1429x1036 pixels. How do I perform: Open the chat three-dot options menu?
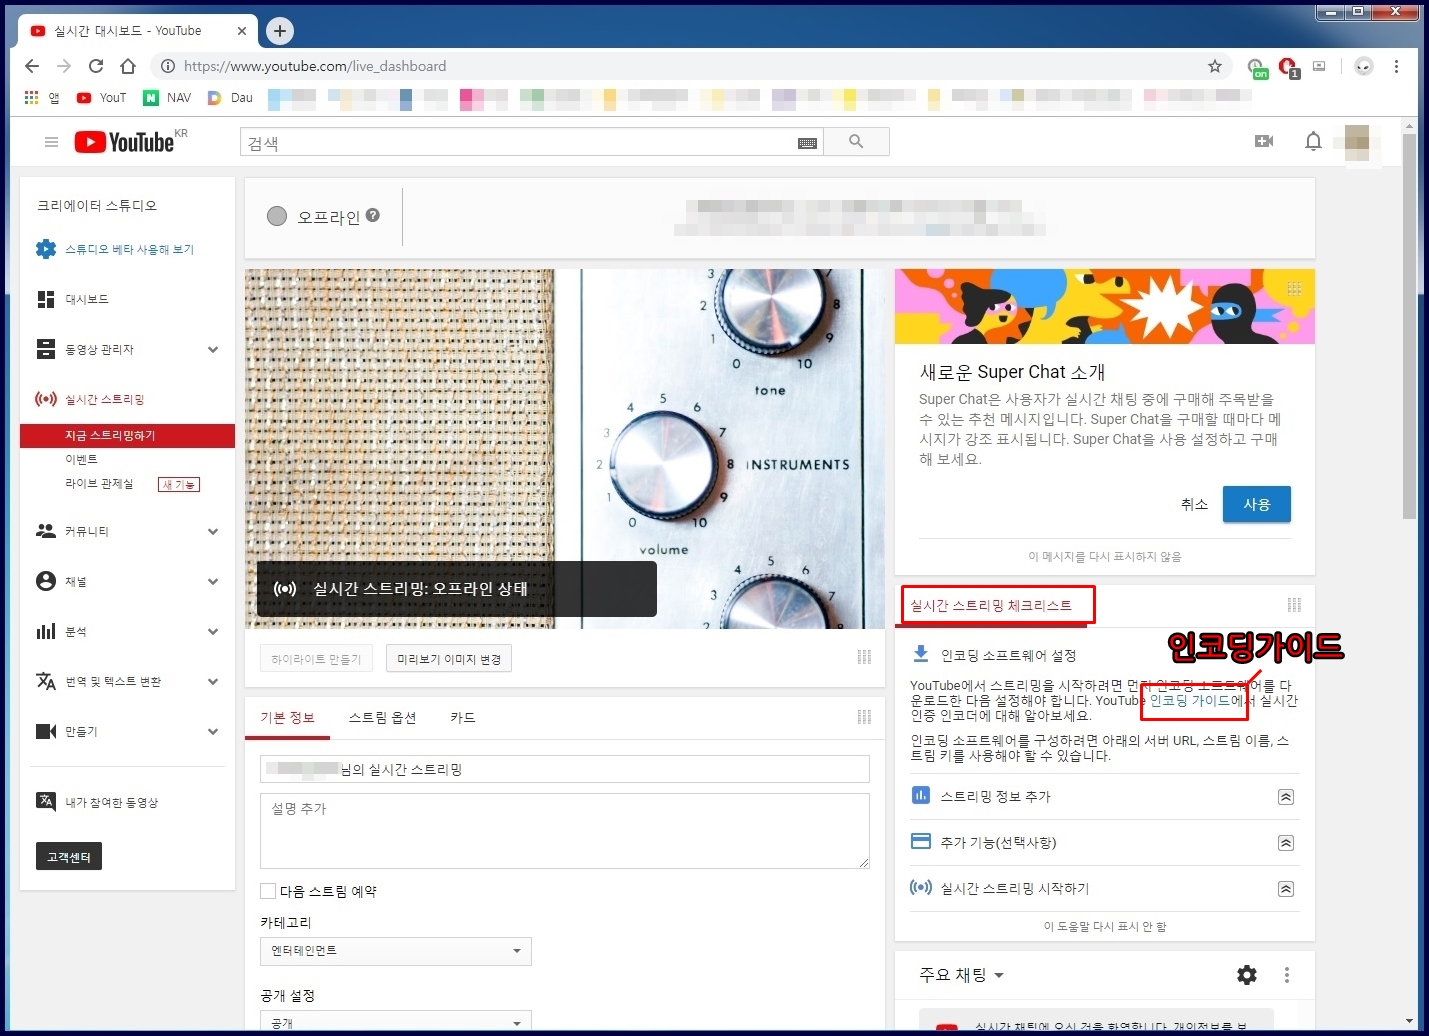(1286, 974)
